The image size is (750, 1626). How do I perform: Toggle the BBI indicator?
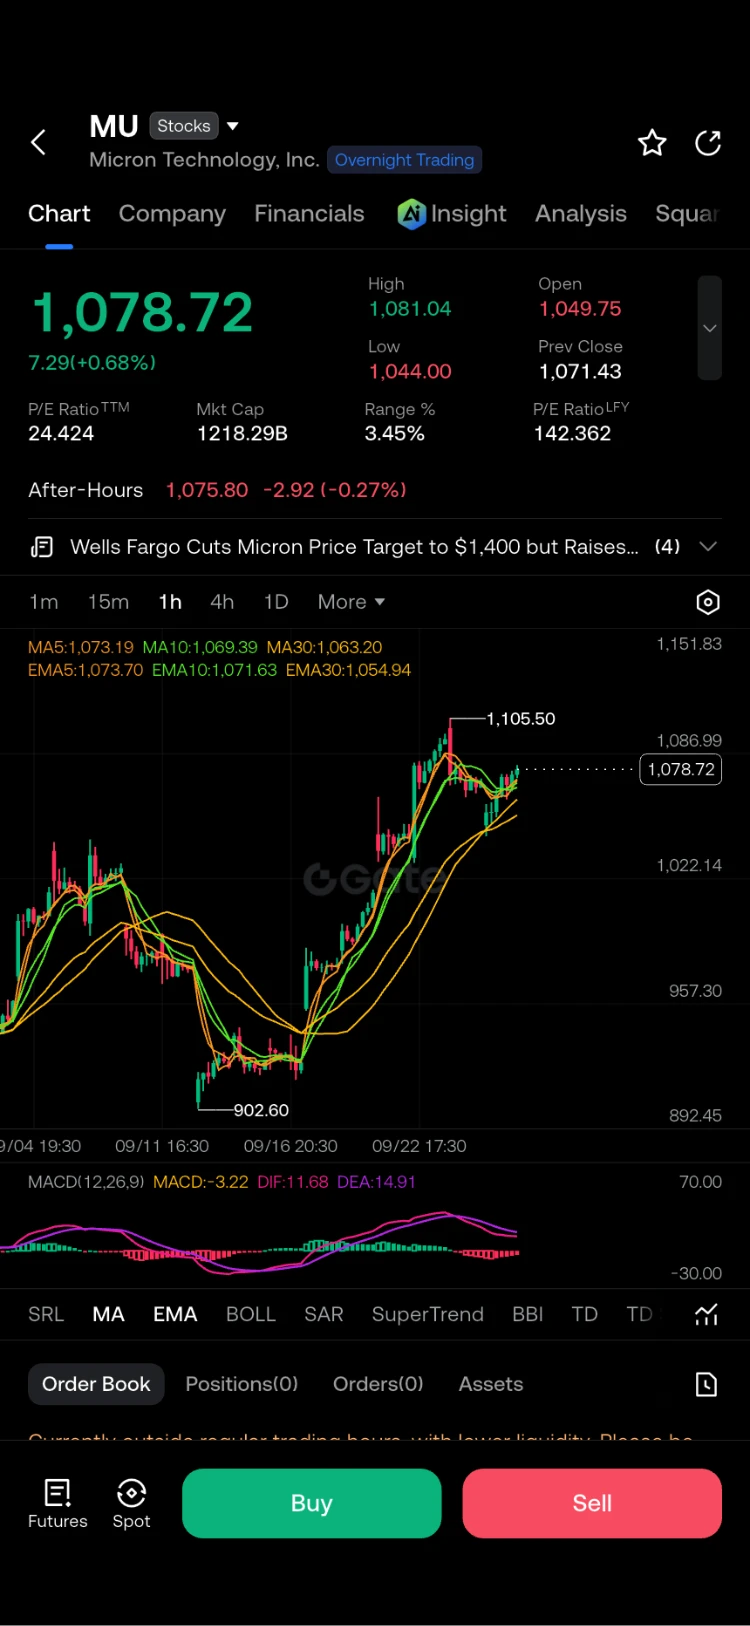click(527, 1314)
